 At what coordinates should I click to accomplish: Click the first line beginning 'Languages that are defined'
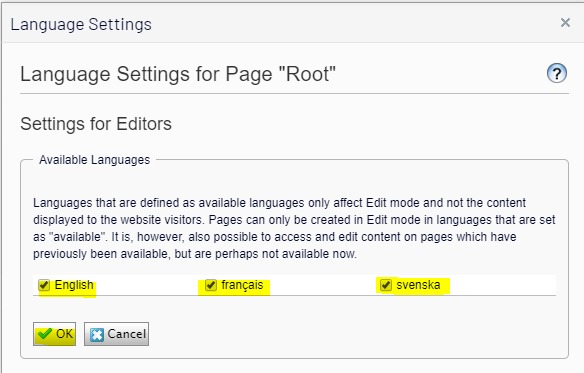279,203
